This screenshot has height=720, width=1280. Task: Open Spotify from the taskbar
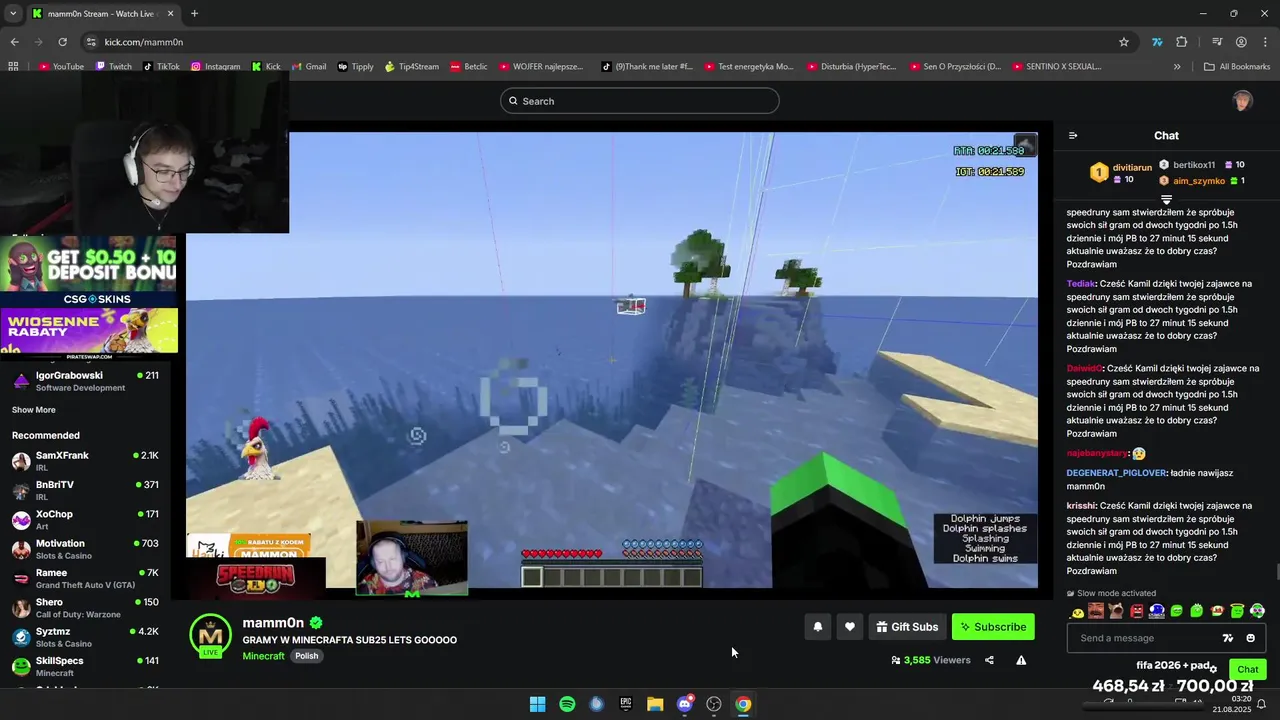[x=567, y=704]
